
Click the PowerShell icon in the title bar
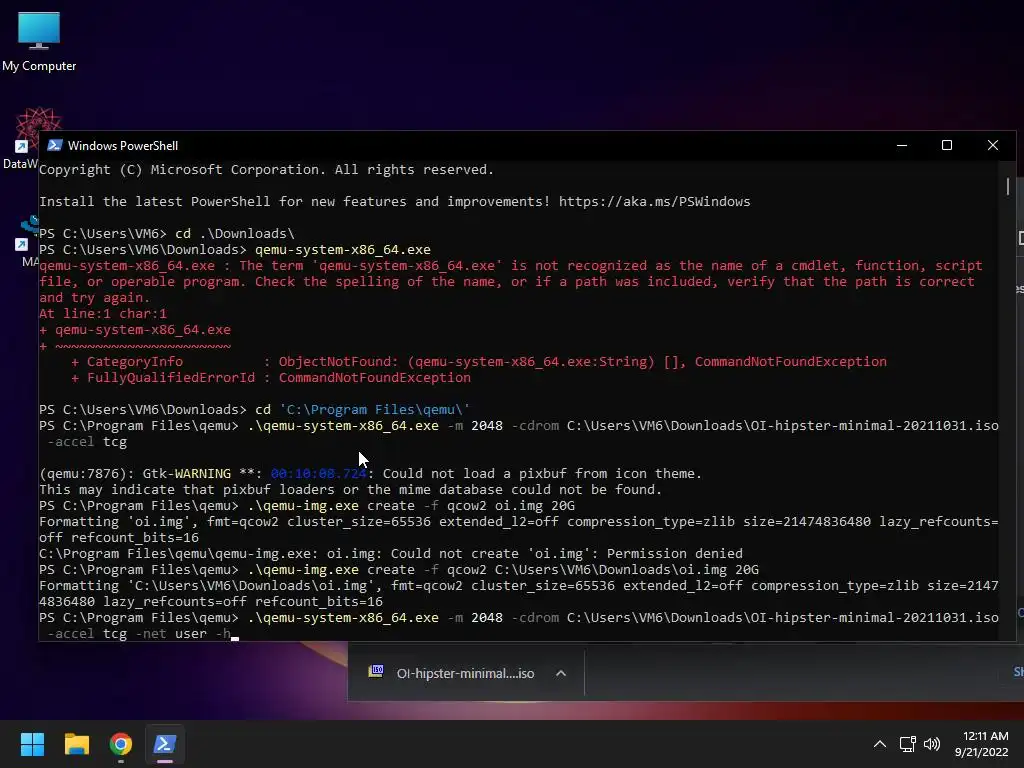[x=55, y=146]
